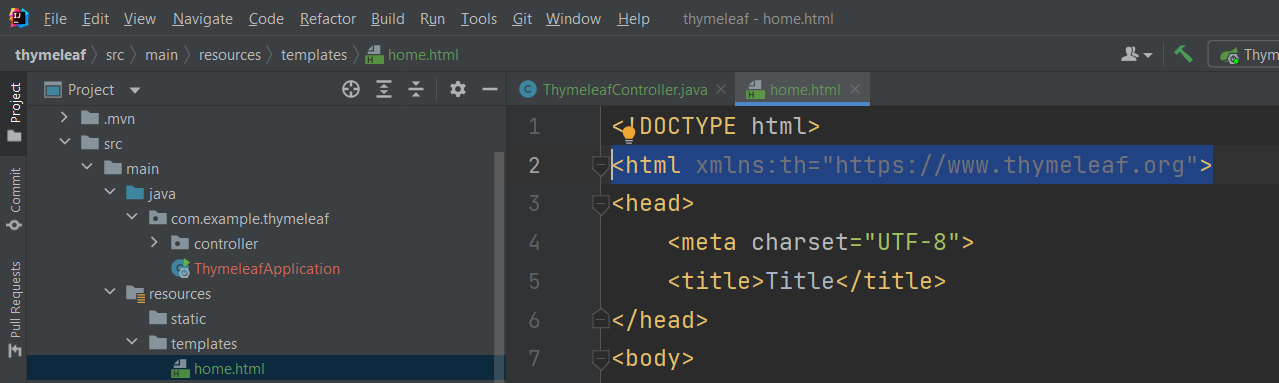Image resolution: width=1279 pixels, height=383 pixels.
Task: Click main breadcrumb in navigation bar
Action: point(161,55)
